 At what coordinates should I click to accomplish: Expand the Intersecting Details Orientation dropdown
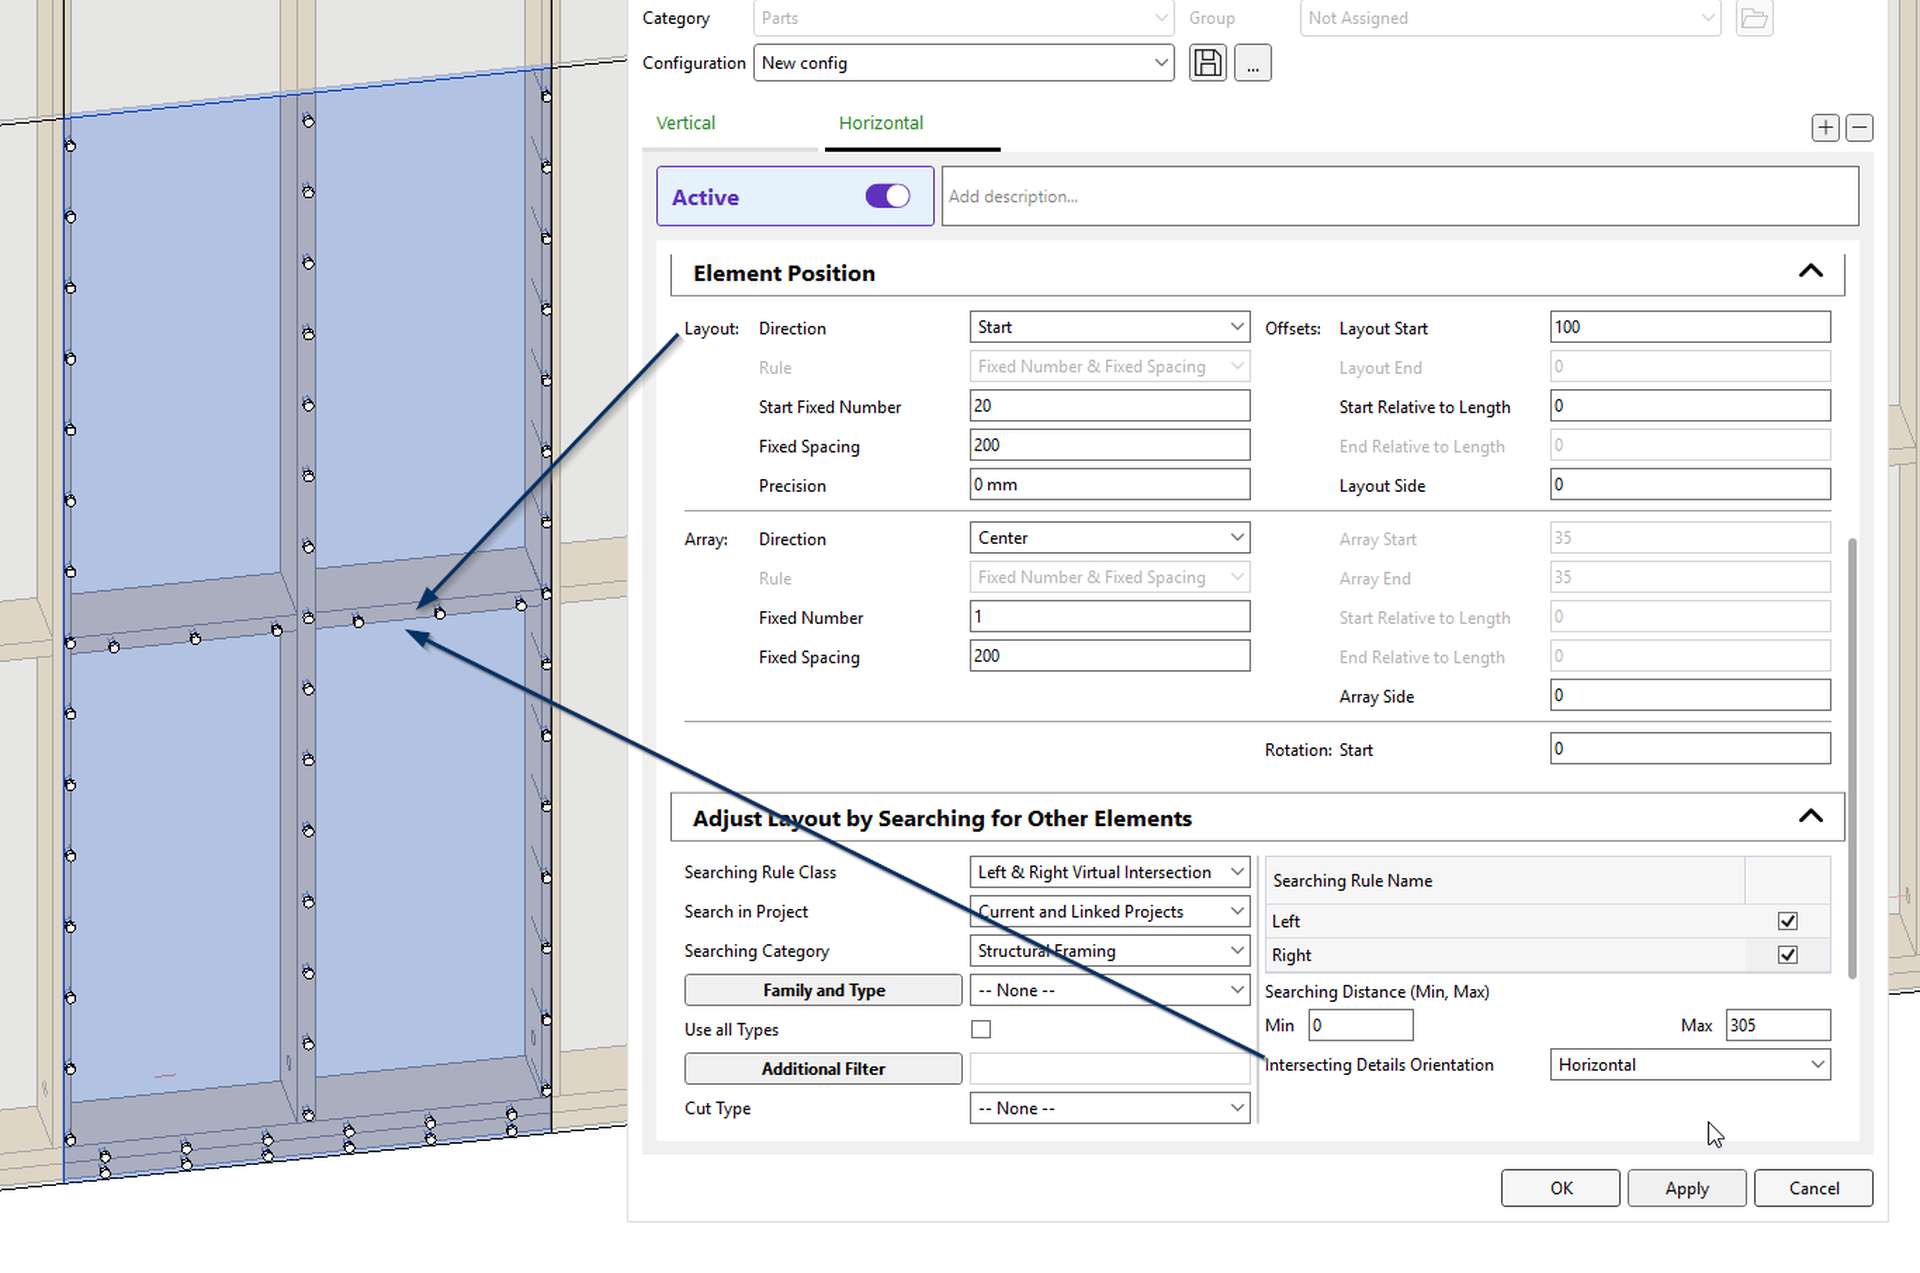1689,1065
